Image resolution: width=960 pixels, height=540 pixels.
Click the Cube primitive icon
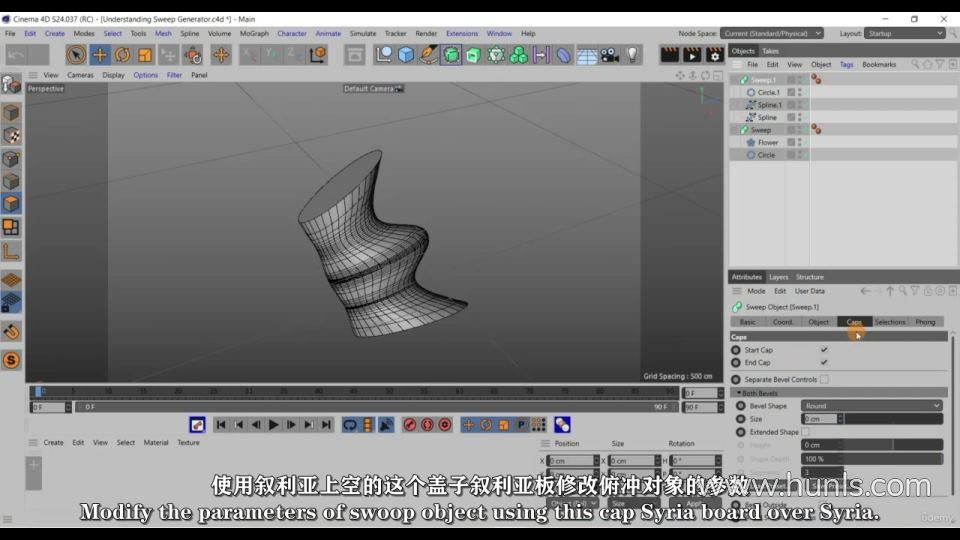pyautogui.click(x=406, y=55)
